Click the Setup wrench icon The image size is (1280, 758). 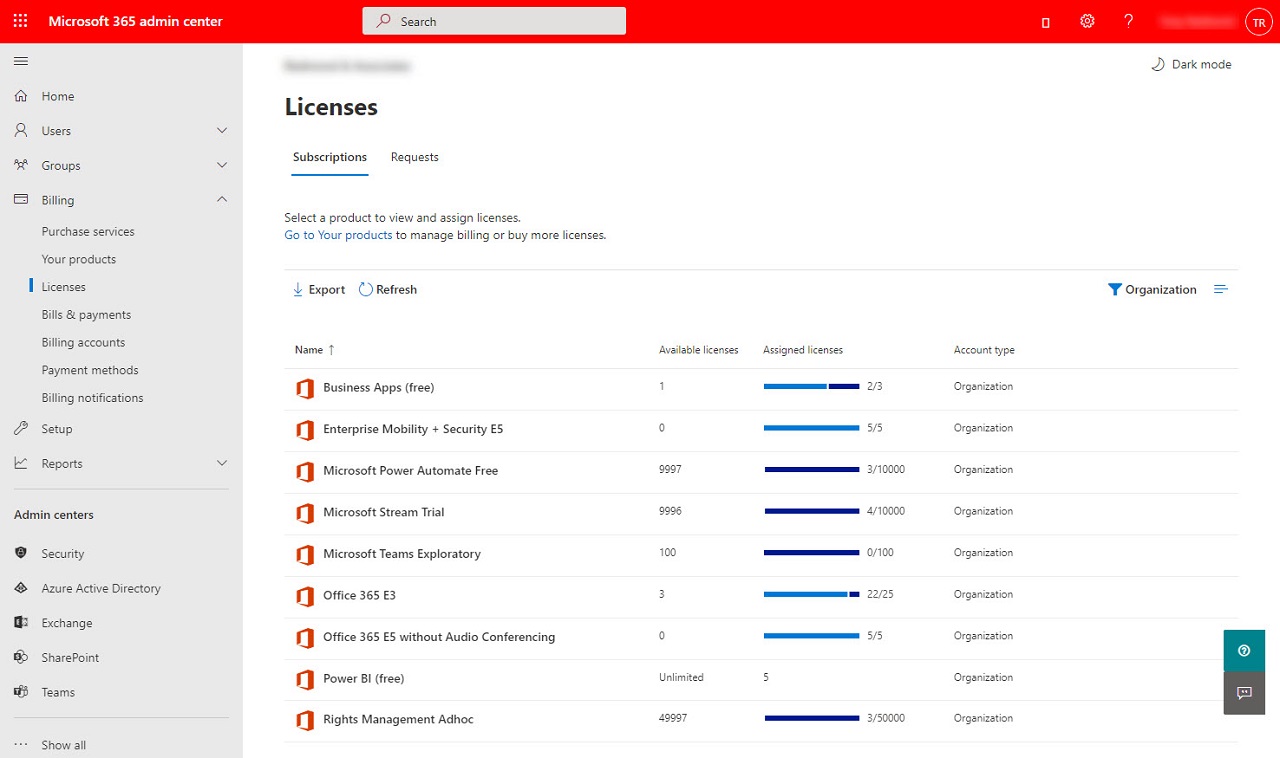pos(21,429)
